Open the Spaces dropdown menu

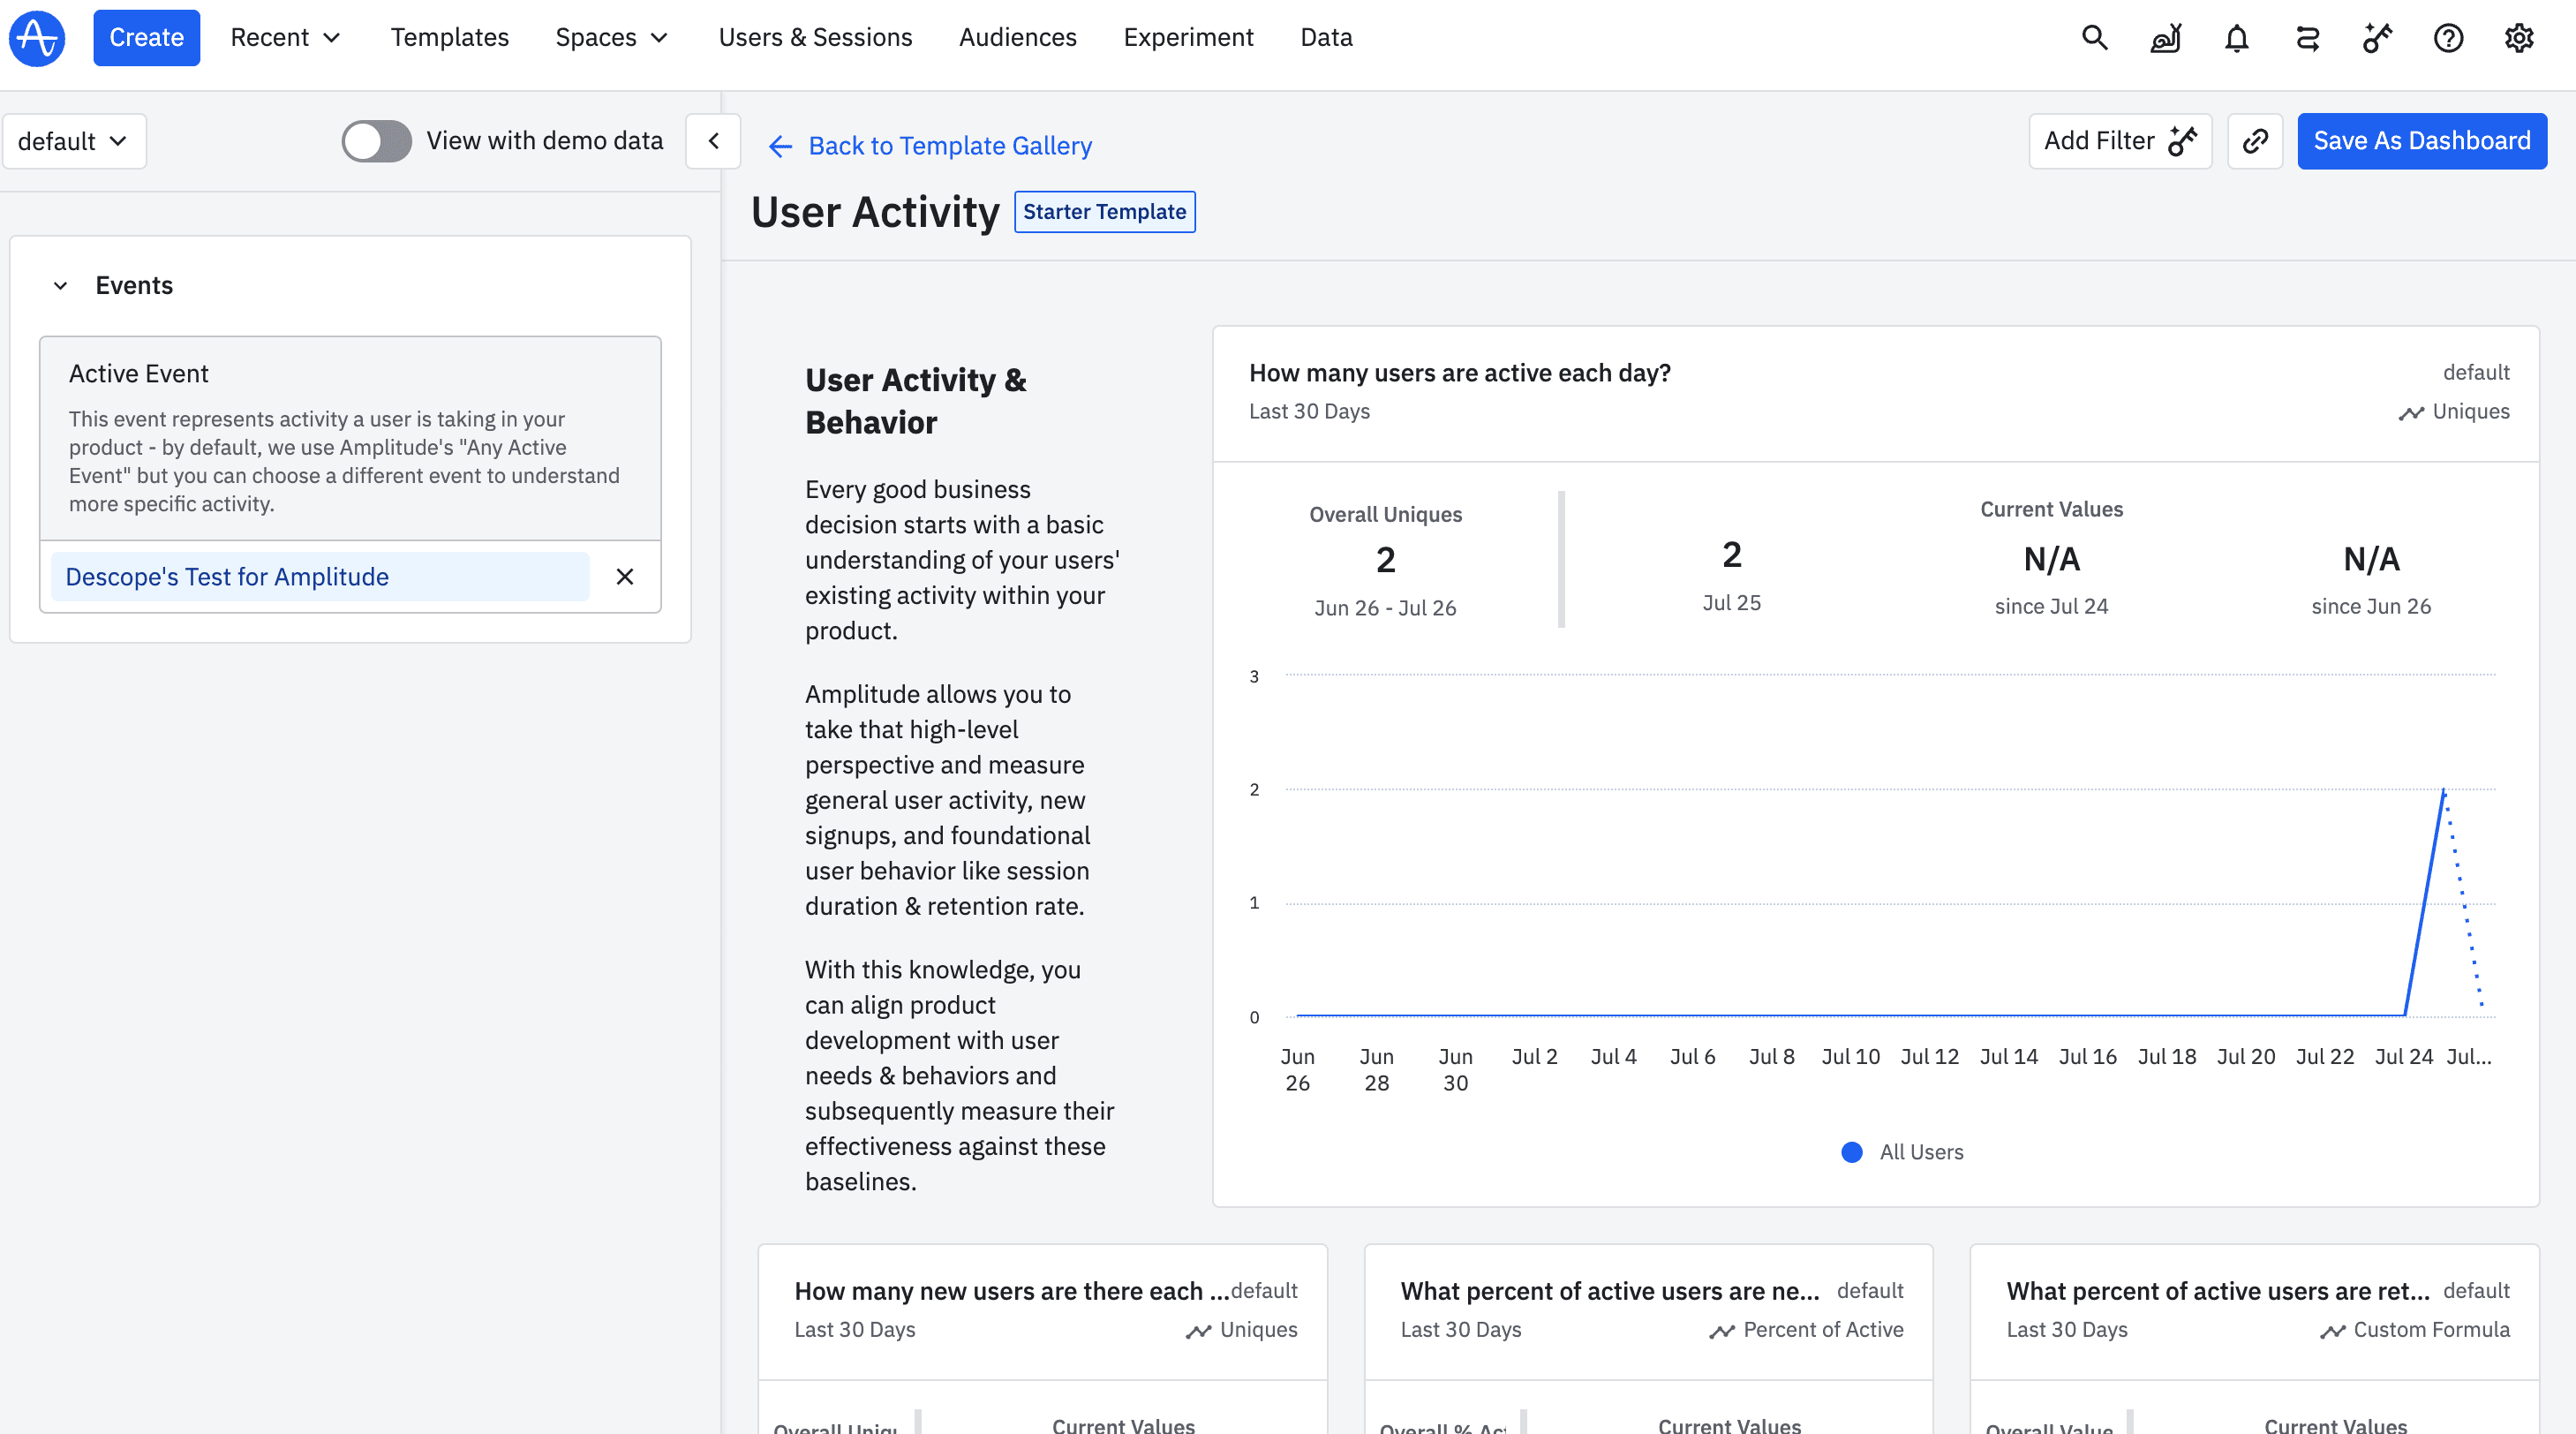[x=611, y=38]
